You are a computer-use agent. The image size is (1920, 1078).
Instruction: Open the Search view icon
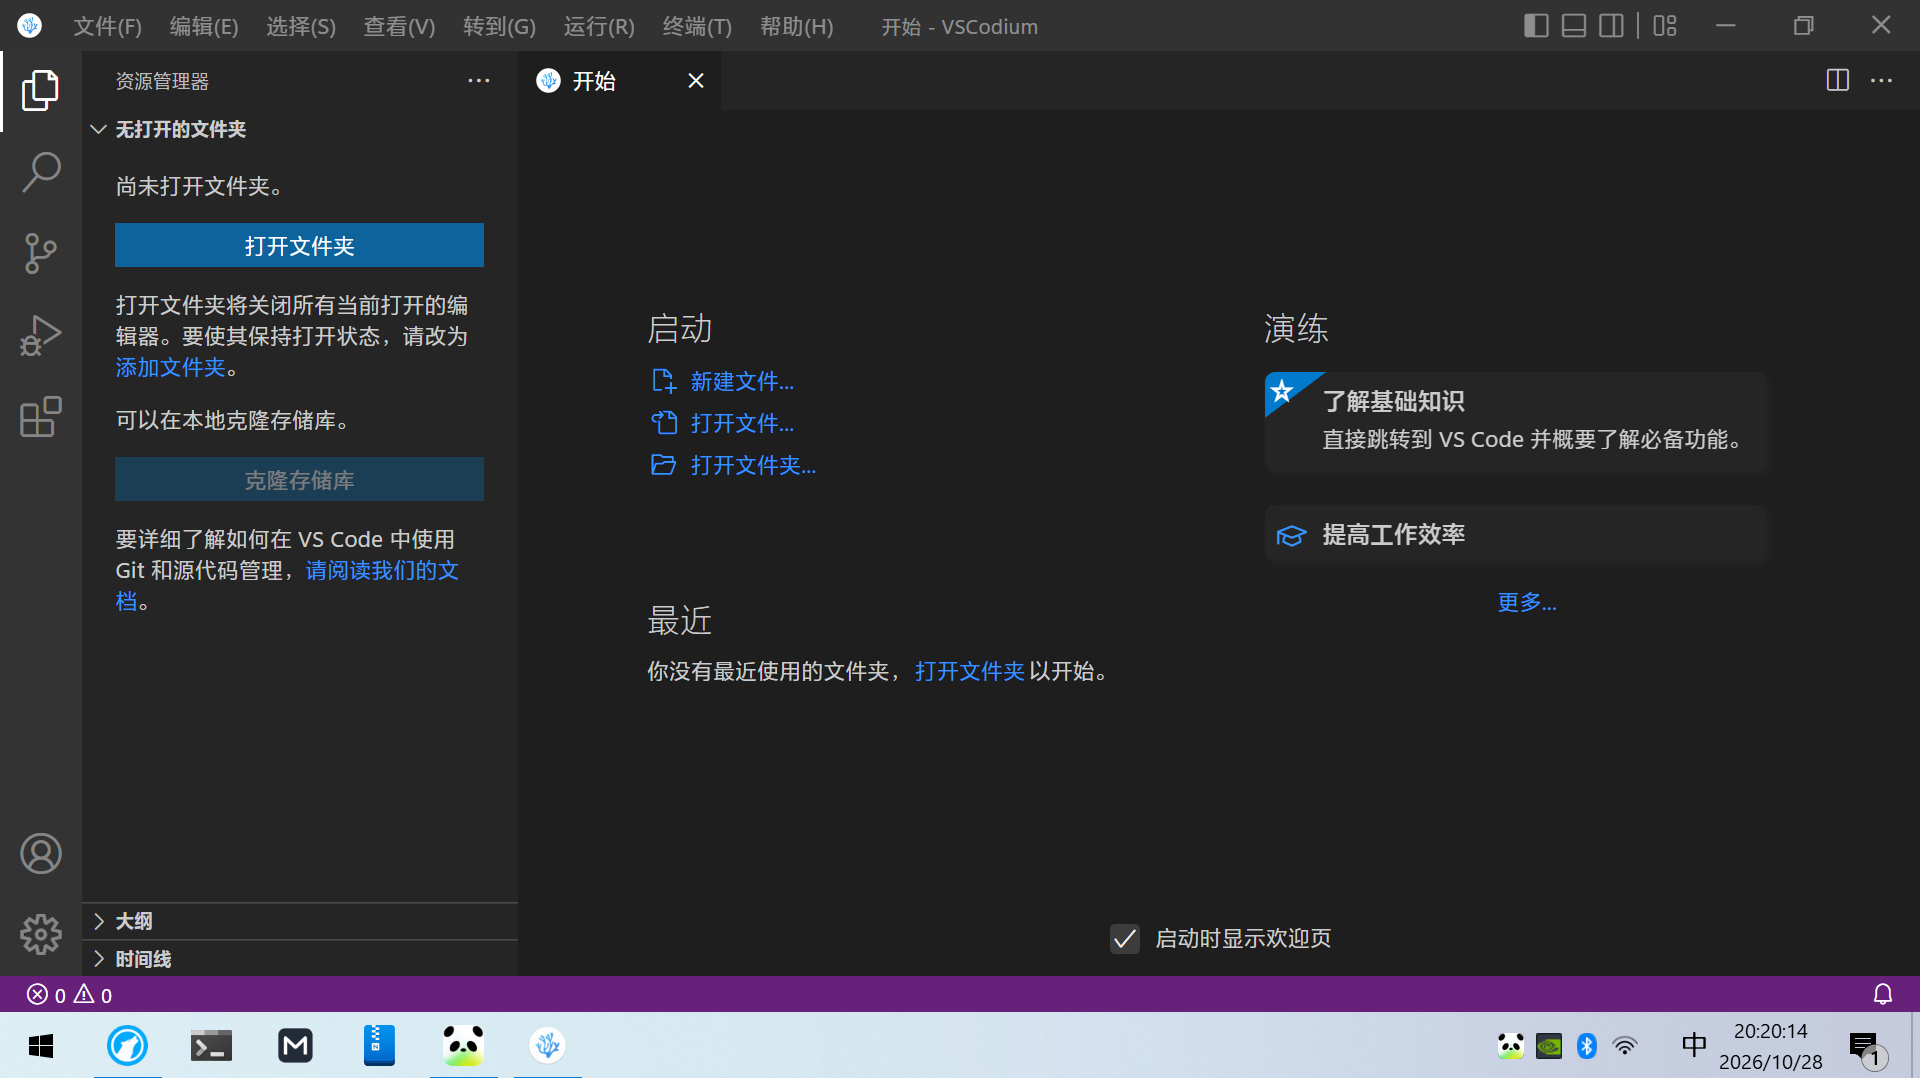[x=40, y=172]
